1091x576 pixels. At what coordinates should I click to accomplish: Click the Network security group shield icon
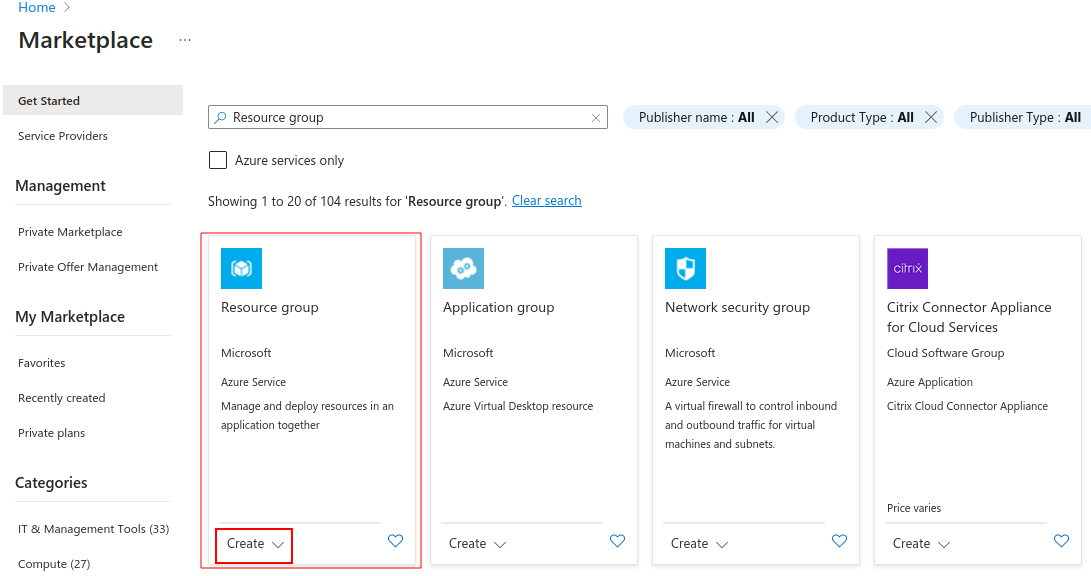685,269
